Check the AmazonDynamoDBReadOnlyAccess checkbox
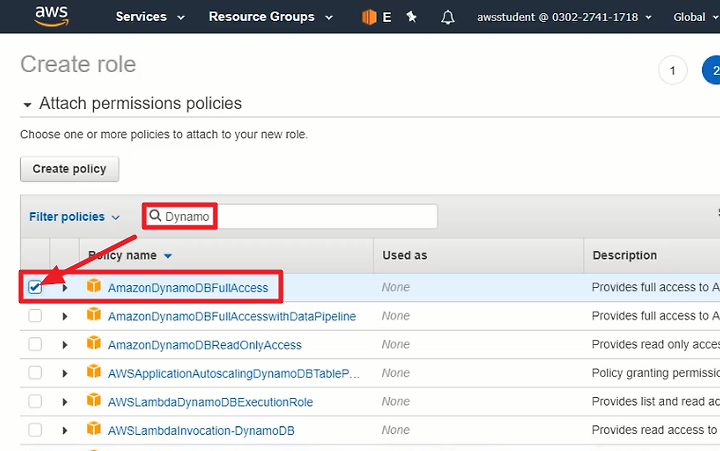Screen dimensions: 720x451 [35, 344]
